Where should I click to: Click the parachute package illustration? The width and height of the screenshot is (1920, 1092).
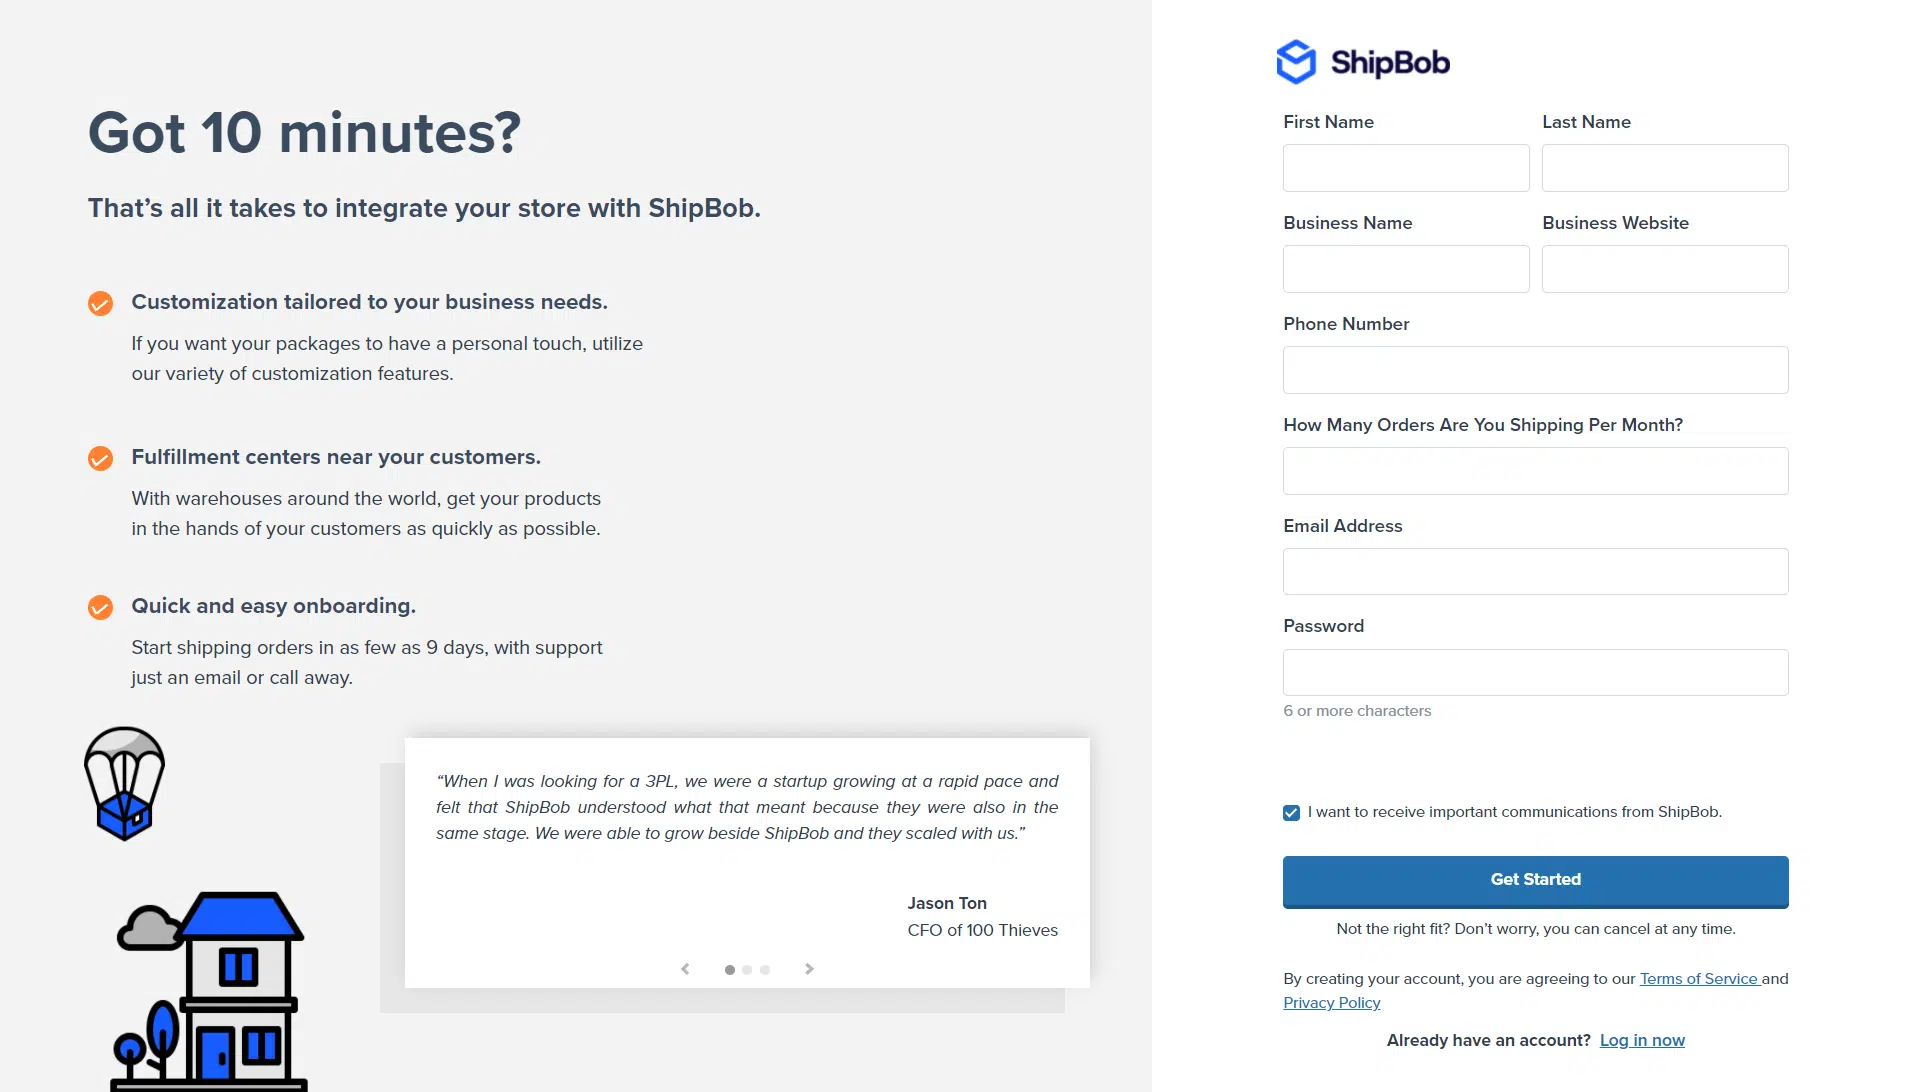pyautogui.click(x=124, y=783)
